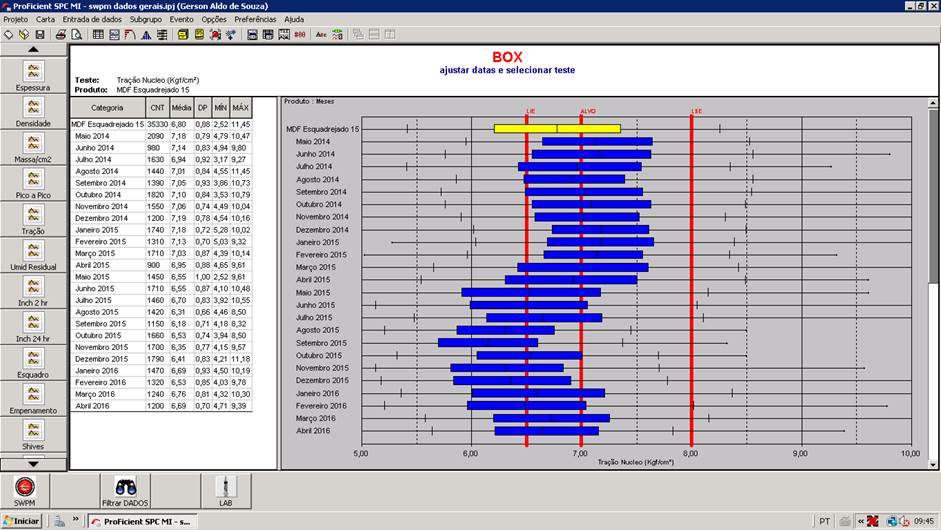Click the blue Maio 2014 box plot bar

597,142
